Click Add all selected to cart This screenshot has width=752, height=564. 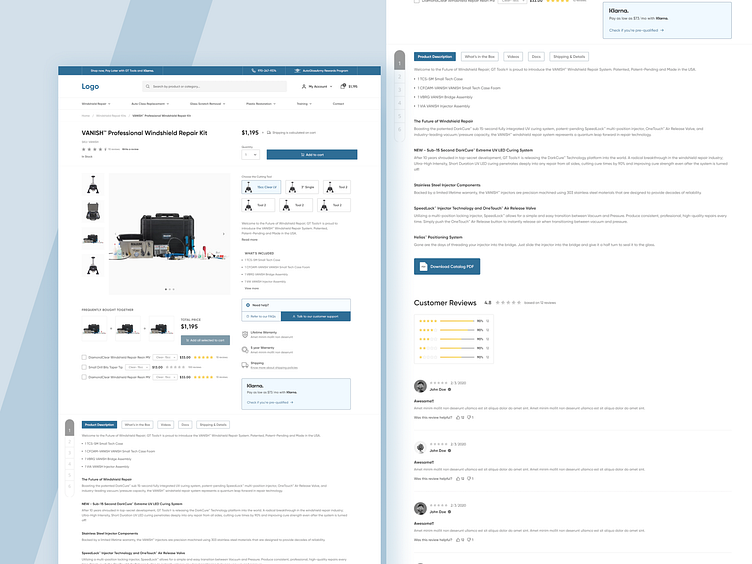(x=205, y=340)
